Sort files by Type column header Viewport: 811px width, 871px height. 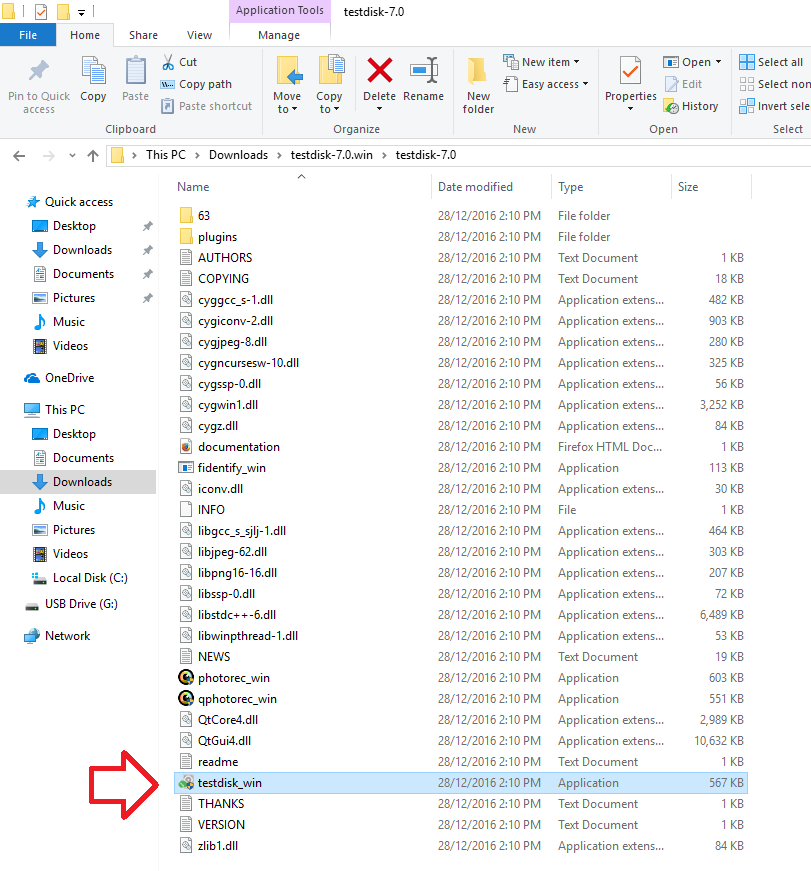[x=611, y=187]
